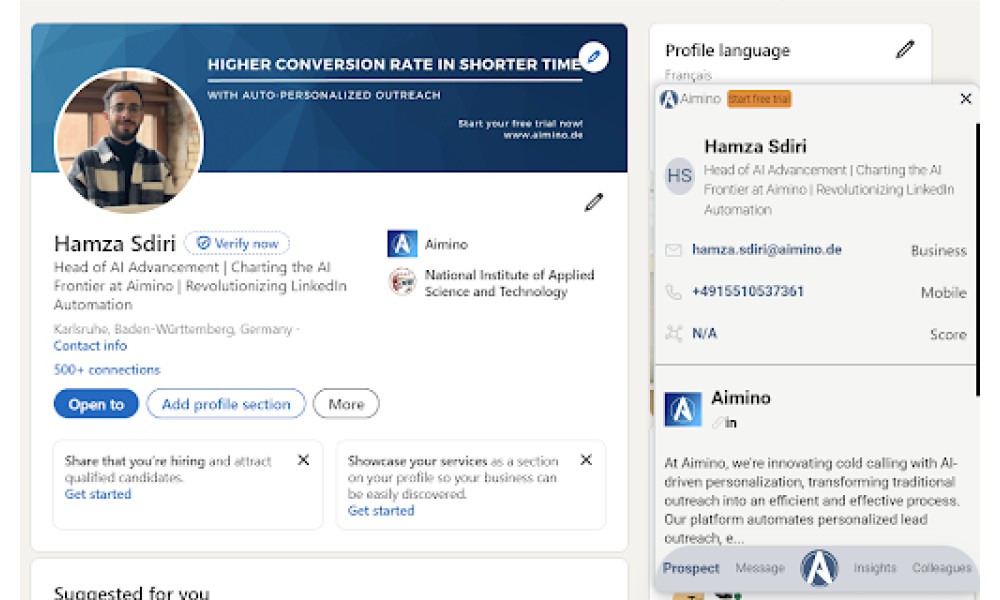Screen dimensions: 1000x600
Task: Switch to the Colleagues tab
Action: tap(941, 567)
